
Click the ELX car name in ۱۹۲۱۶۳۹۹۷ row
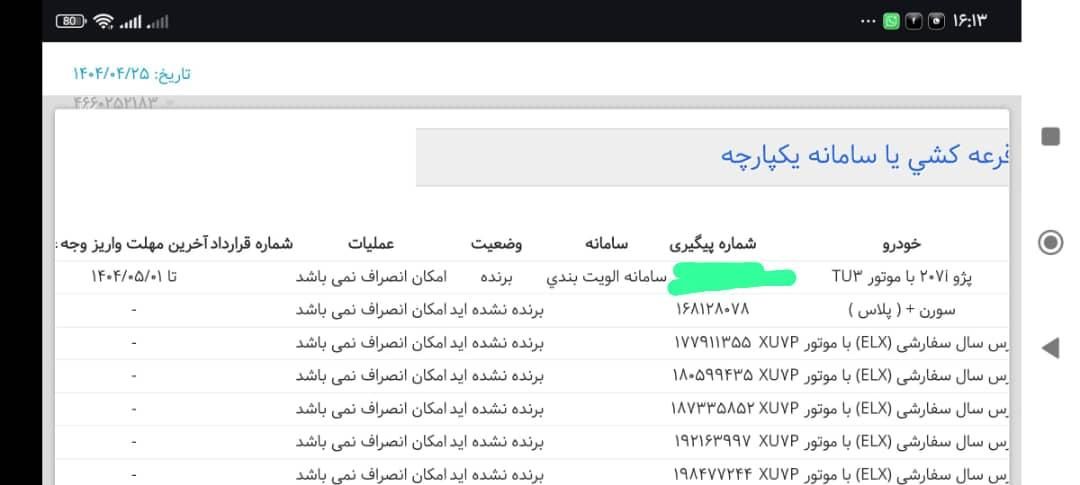click(x=884, y=442)
